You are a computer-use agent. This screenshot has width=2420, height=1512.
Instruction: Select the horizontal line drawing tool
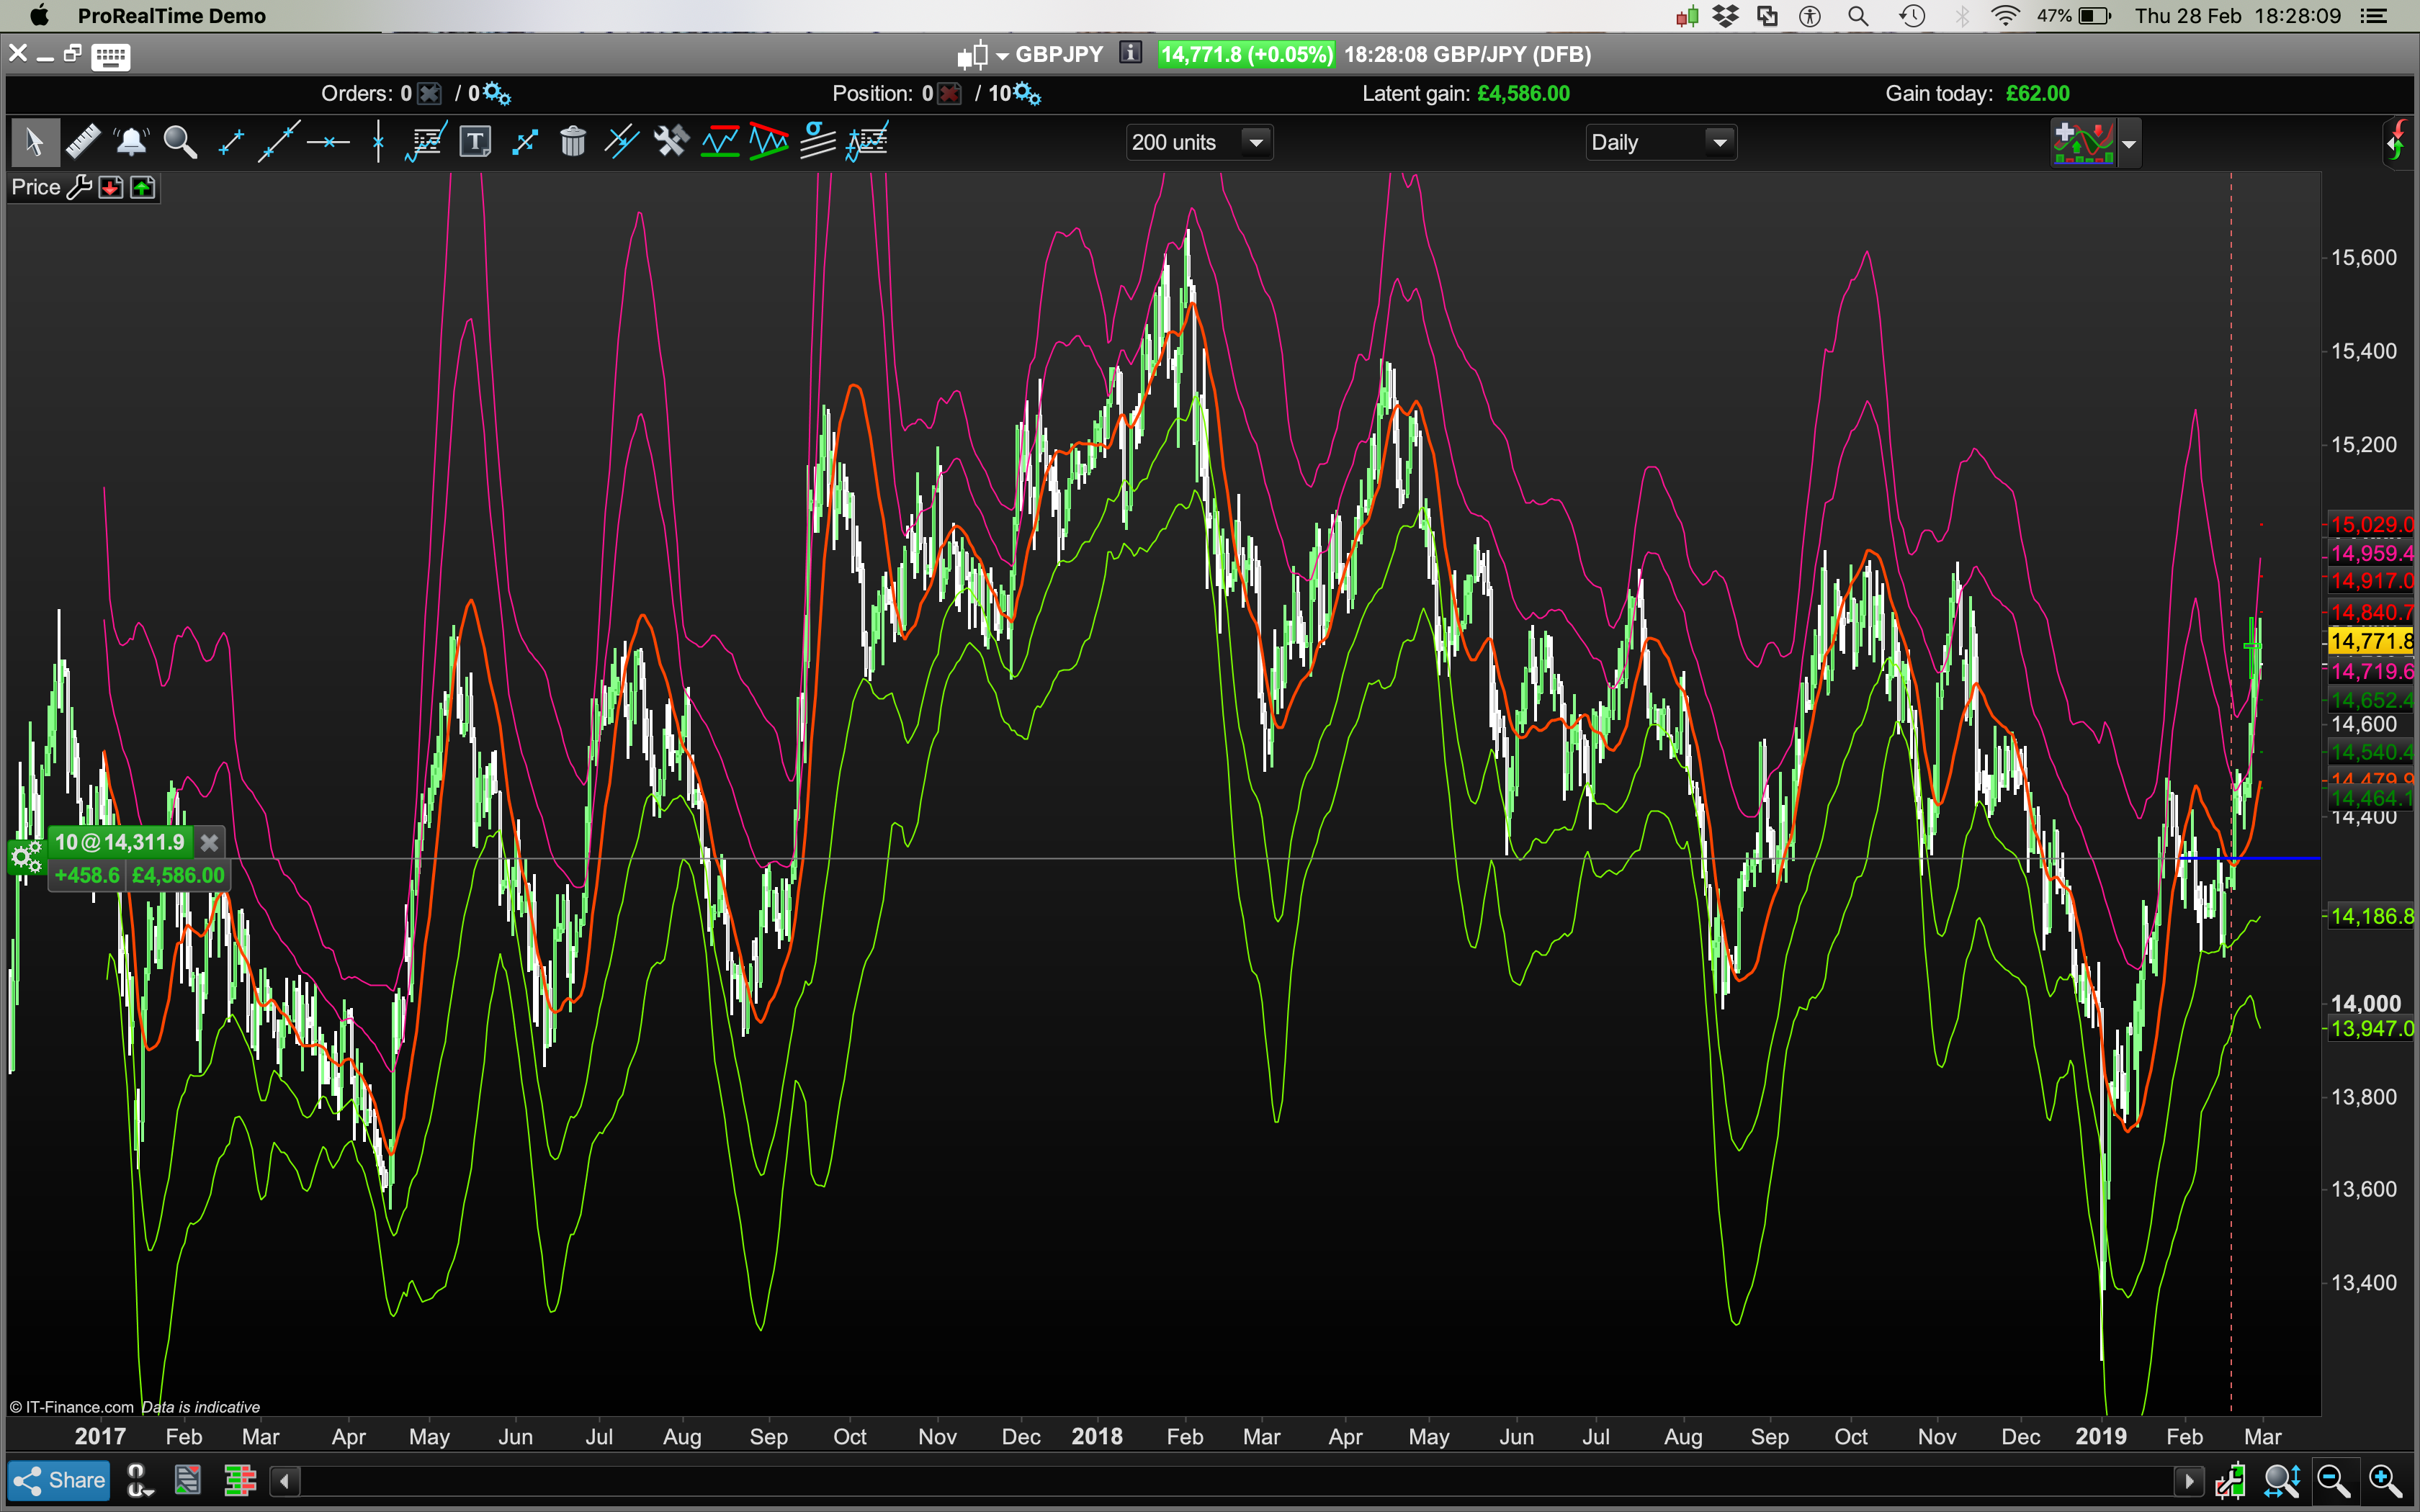pyautogui.click(x=328, y=142)
